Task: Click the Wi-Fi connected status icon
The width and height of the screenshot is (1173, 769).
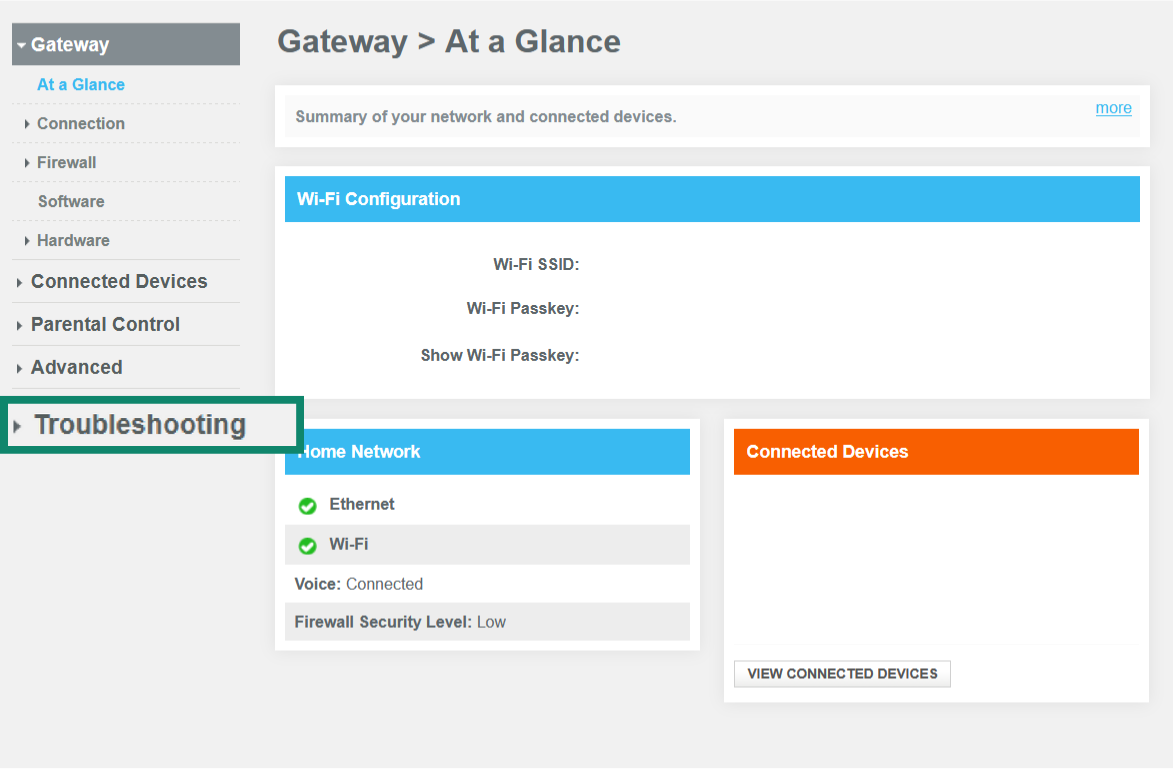Action: pyautogui.click(x=307, y=545)
